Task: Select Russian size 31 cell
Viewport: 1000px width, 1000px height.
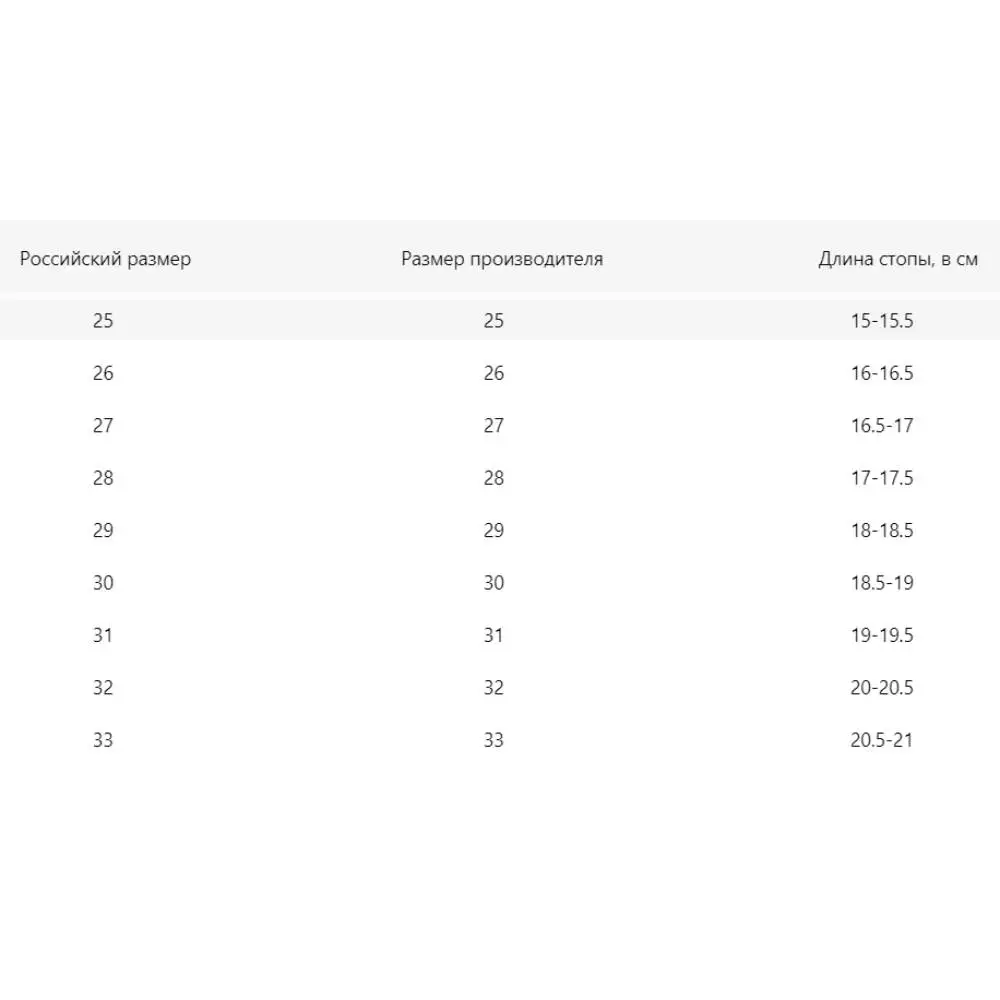Action: [x=103, y=636]
